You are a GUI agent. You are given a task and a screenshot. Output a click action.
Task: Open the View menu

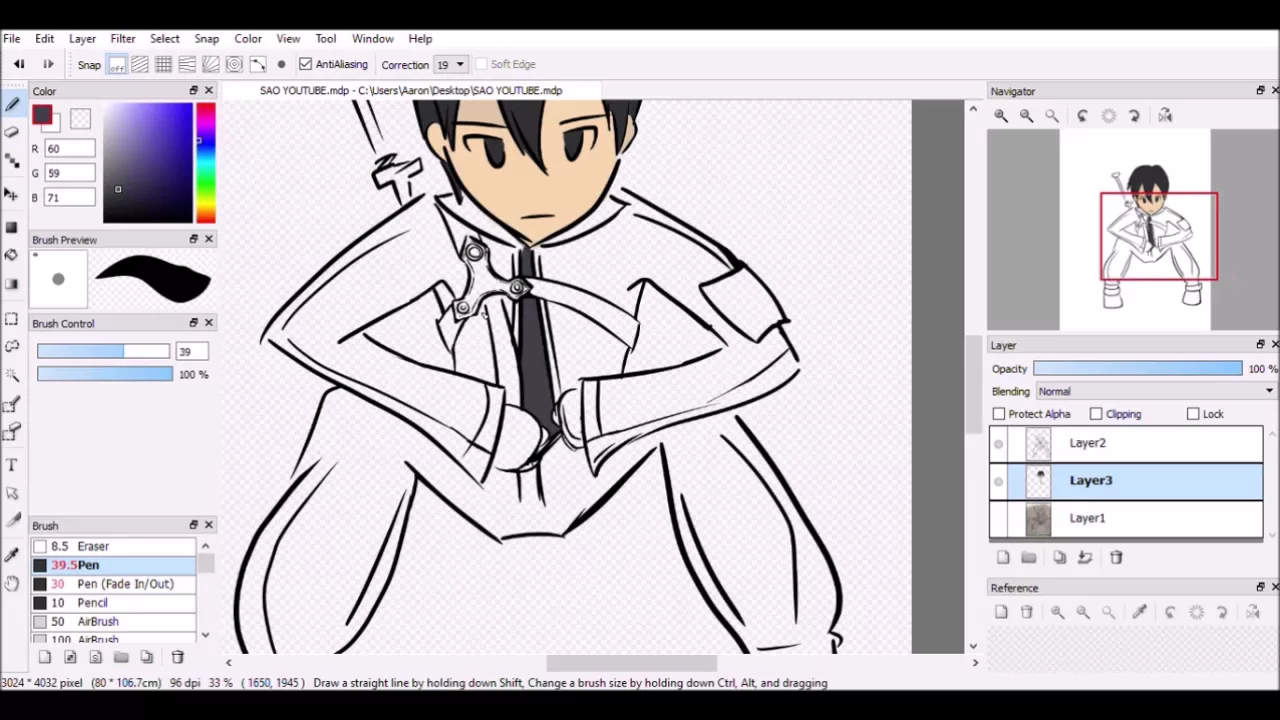coord(288,38)
